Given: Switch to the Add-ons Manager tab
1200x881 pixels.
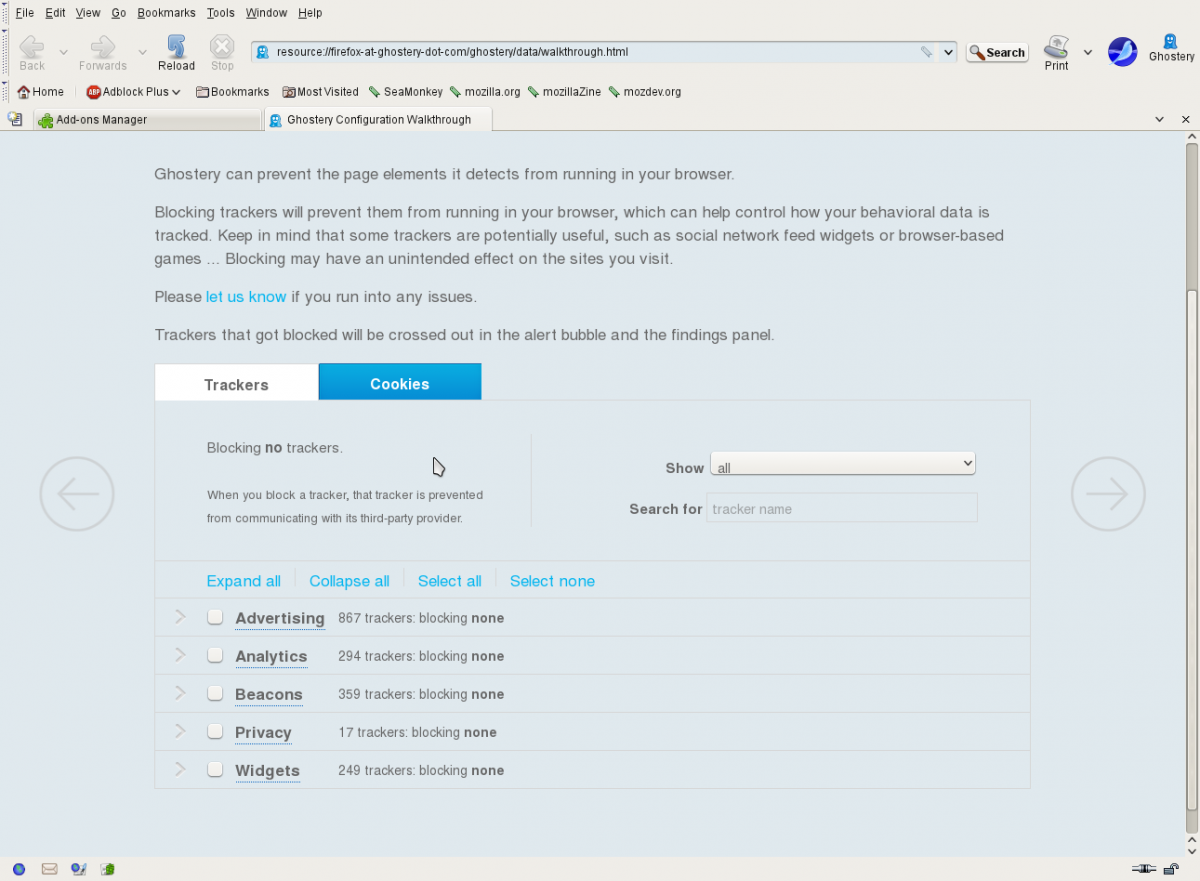Looking at the screenshot, I should pos(147,120).
